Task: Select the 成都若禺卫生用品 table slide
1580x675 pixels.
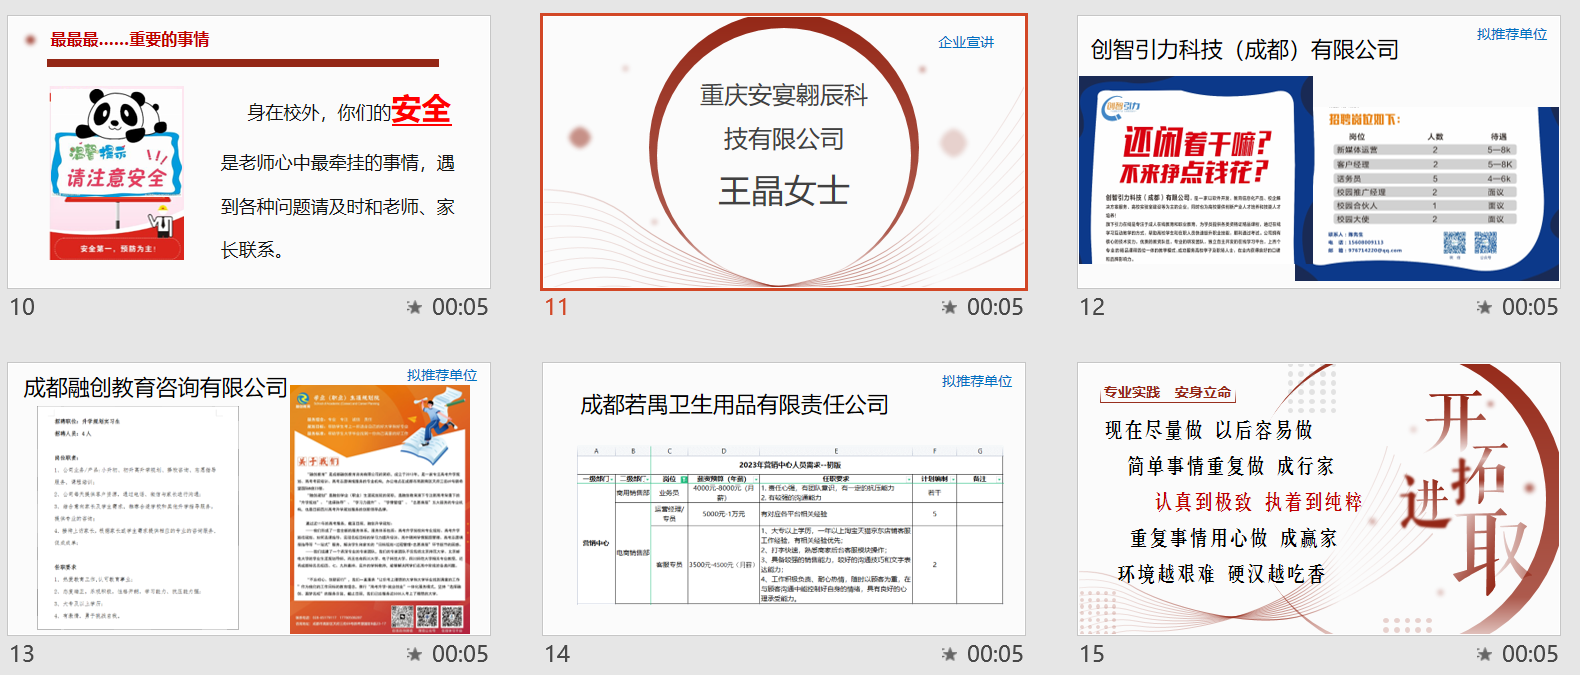Action: tap(784, 499)
